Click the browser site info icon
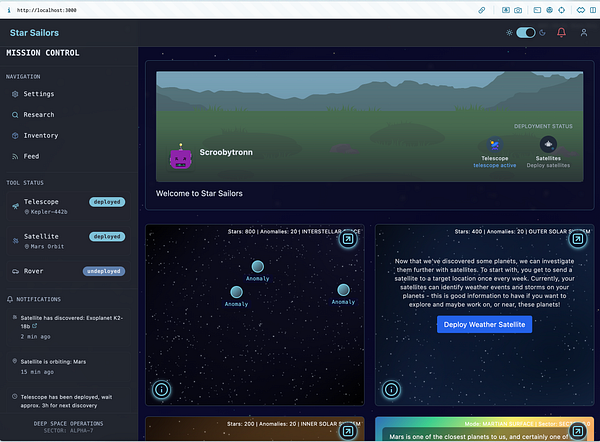This screenshot has width=600, height=442. tap(9, 10)
